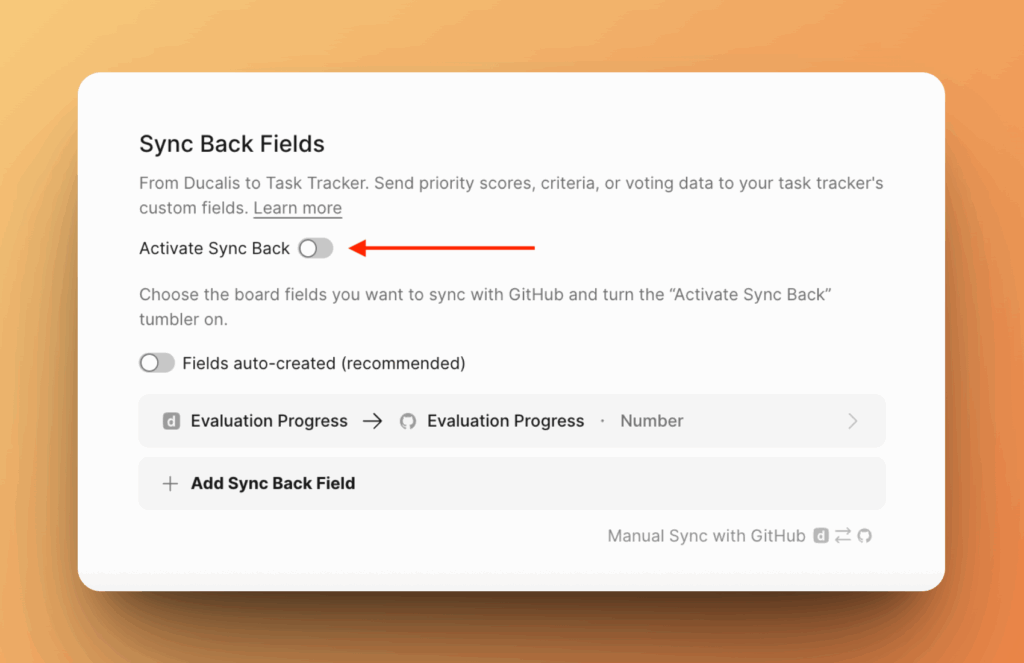Viewport: 1024px width, 663px height.
Task: Click the plus icon for adding a field
Action: tap(171, 483)
